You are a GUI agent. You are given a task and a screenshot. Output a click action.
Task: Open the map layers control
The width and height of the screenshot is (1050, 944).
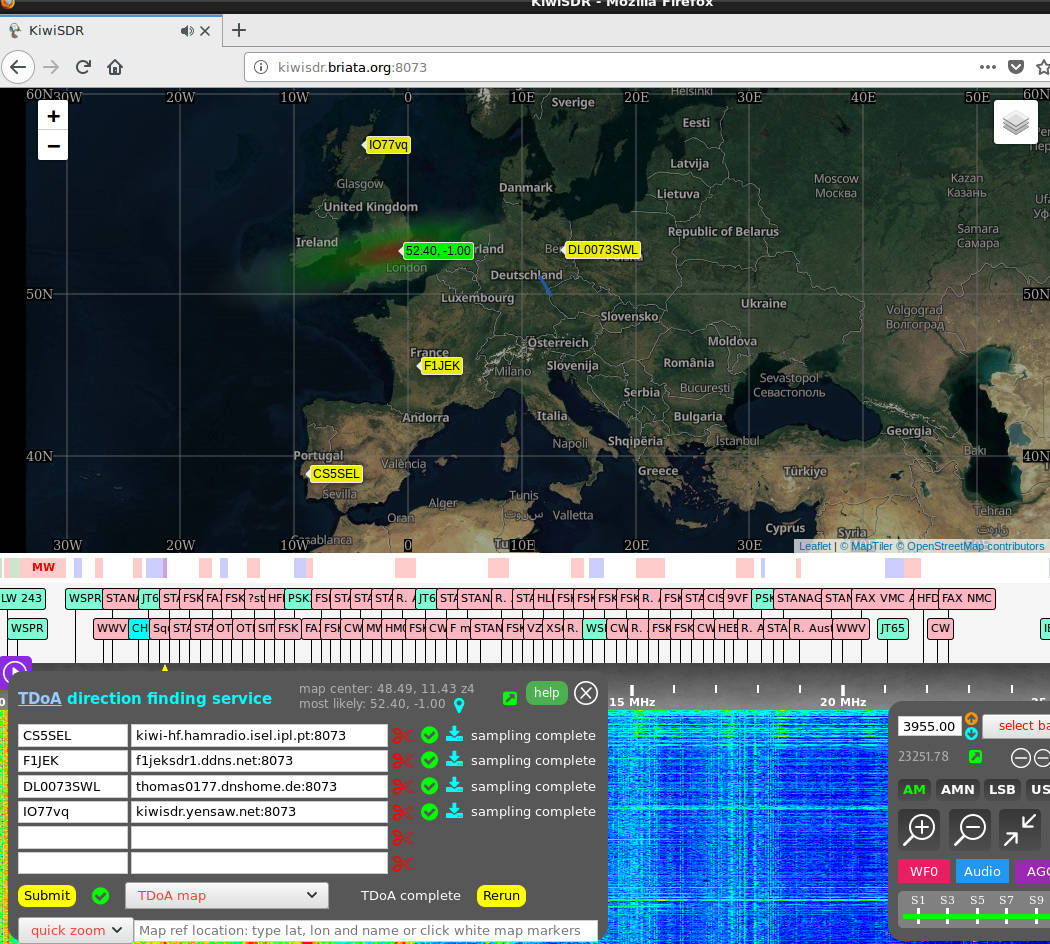click(1015, 123)
